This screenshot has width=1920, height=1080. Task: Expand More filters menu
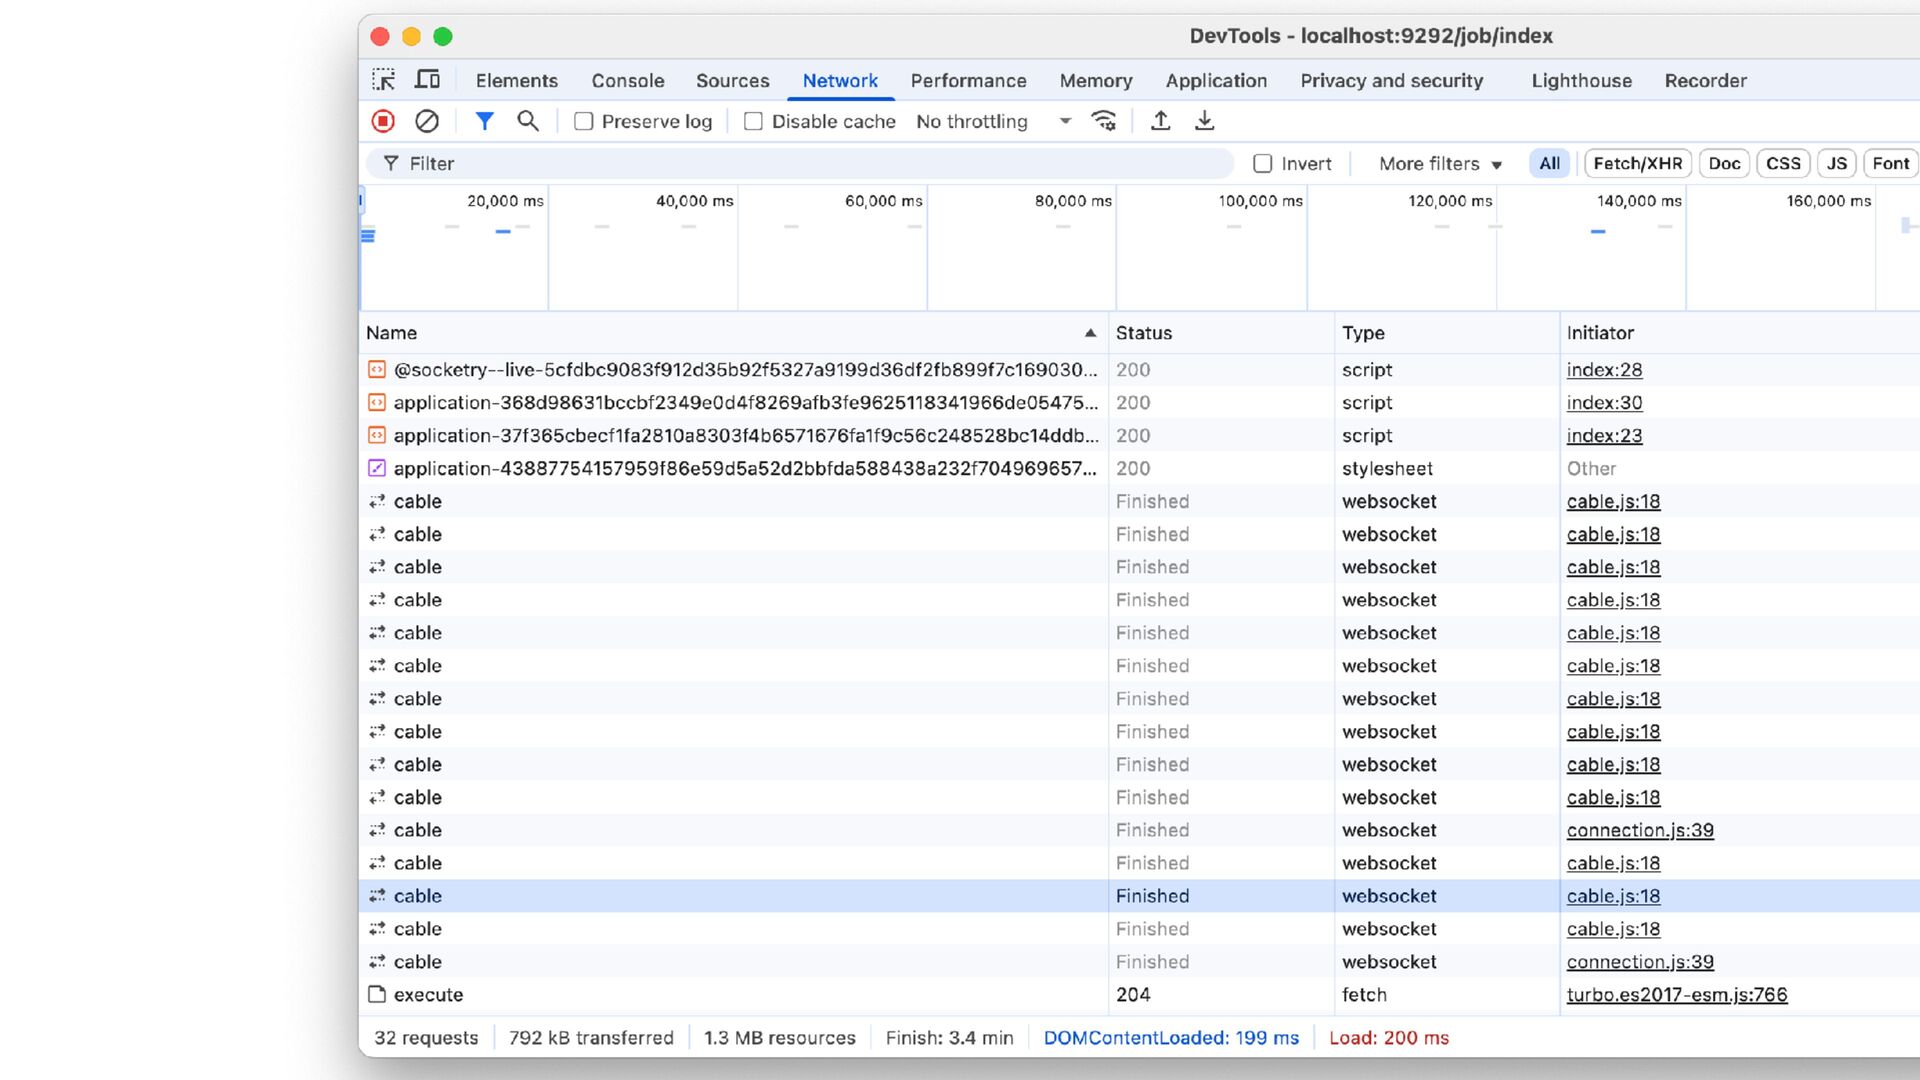1440,163
